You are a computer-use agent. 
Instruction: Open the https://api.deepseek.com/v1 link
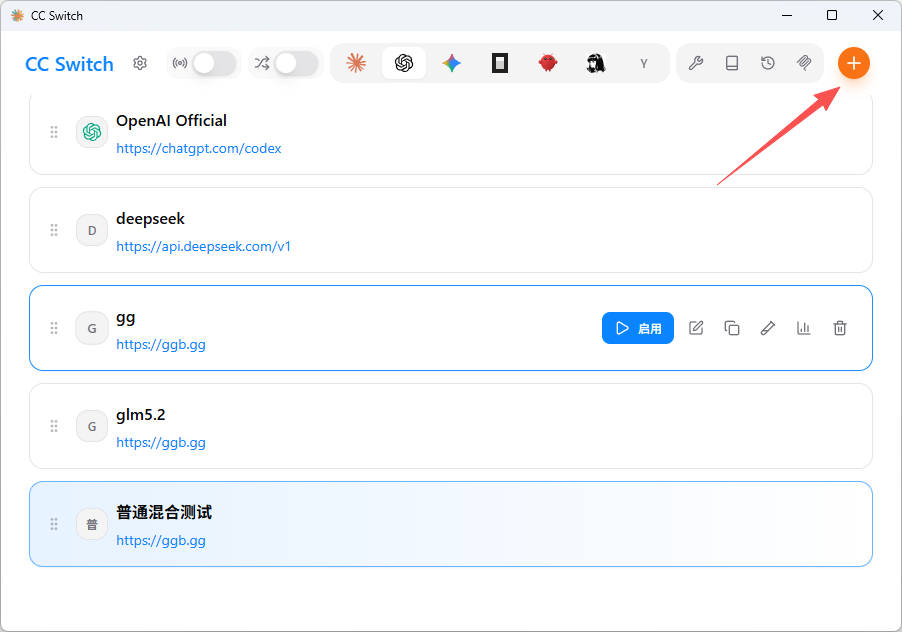pyautogui.click(x=204, y=247)
